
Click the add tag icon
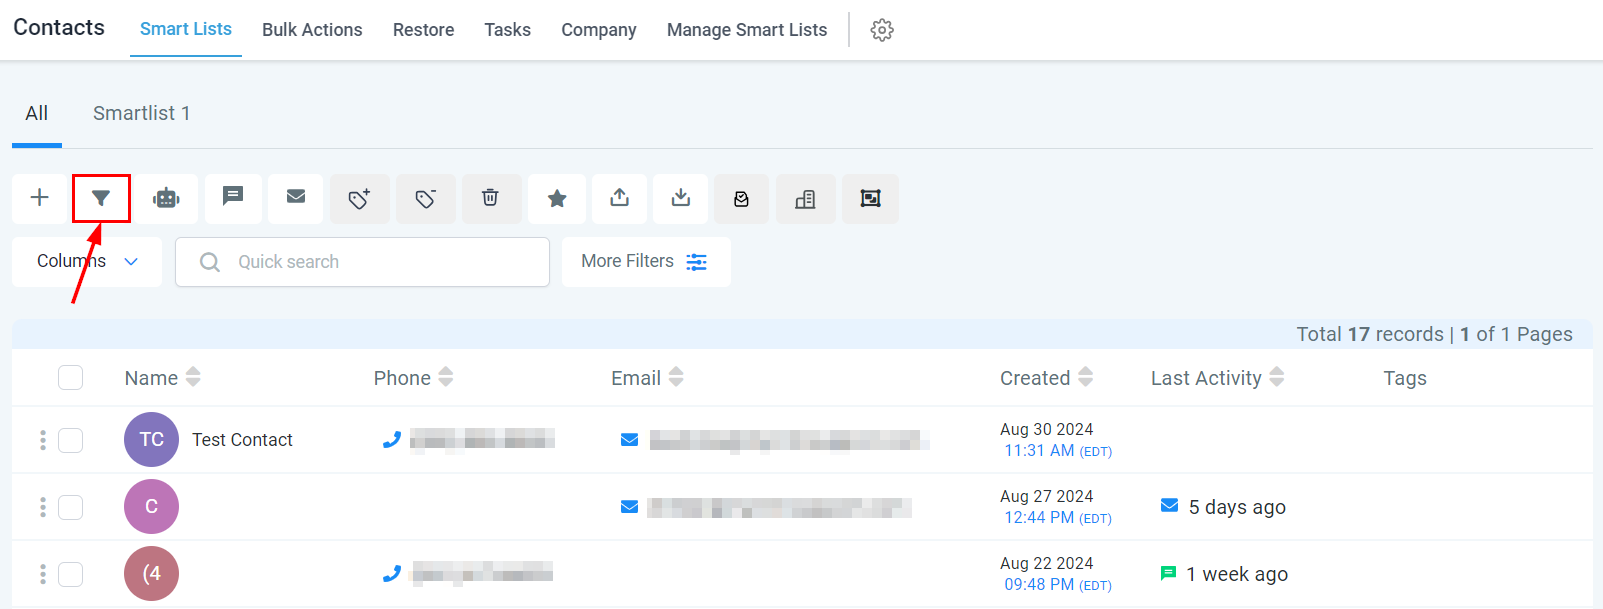(360, 198)
